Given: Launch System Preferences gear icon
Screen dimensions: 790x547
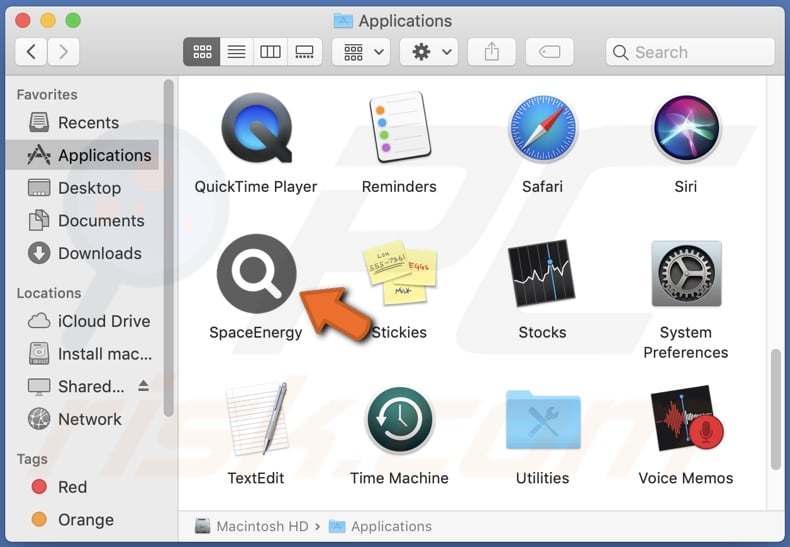Looking at the screenshot, I should tap(686, 274).
